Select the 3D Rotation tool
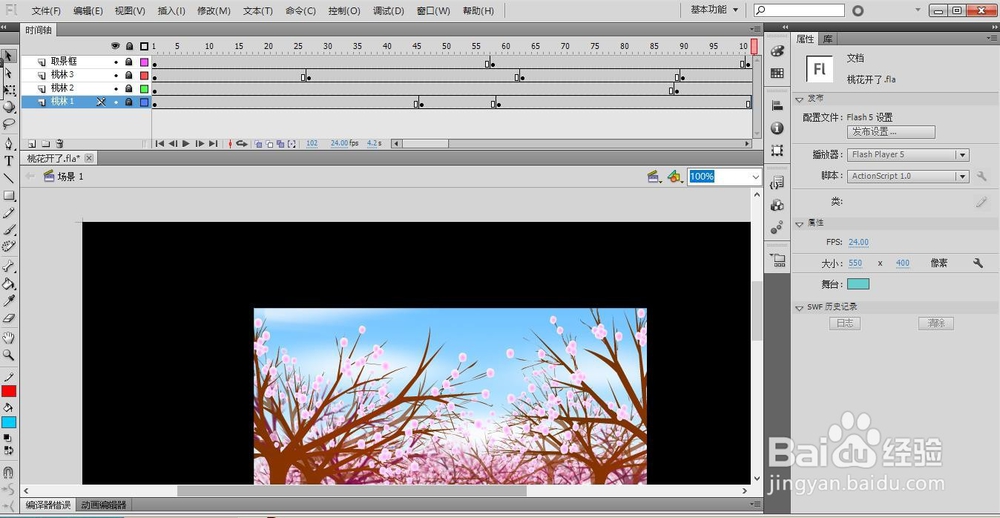 (x=8, y=107)
